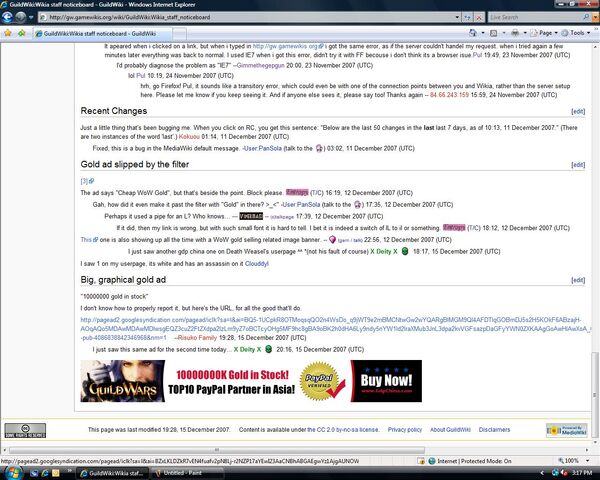
Task: Click the Creative Commons Some Rights Reserved badge
Action: (25, 430)
